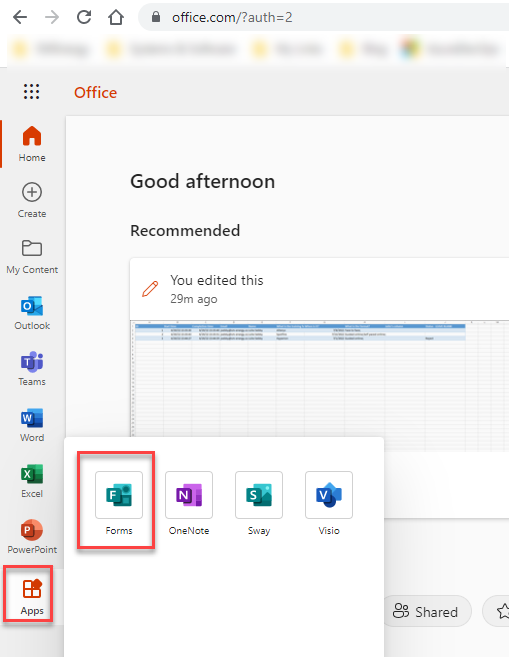Open the Apps menu in the sidebar

(x=32, y=595)
